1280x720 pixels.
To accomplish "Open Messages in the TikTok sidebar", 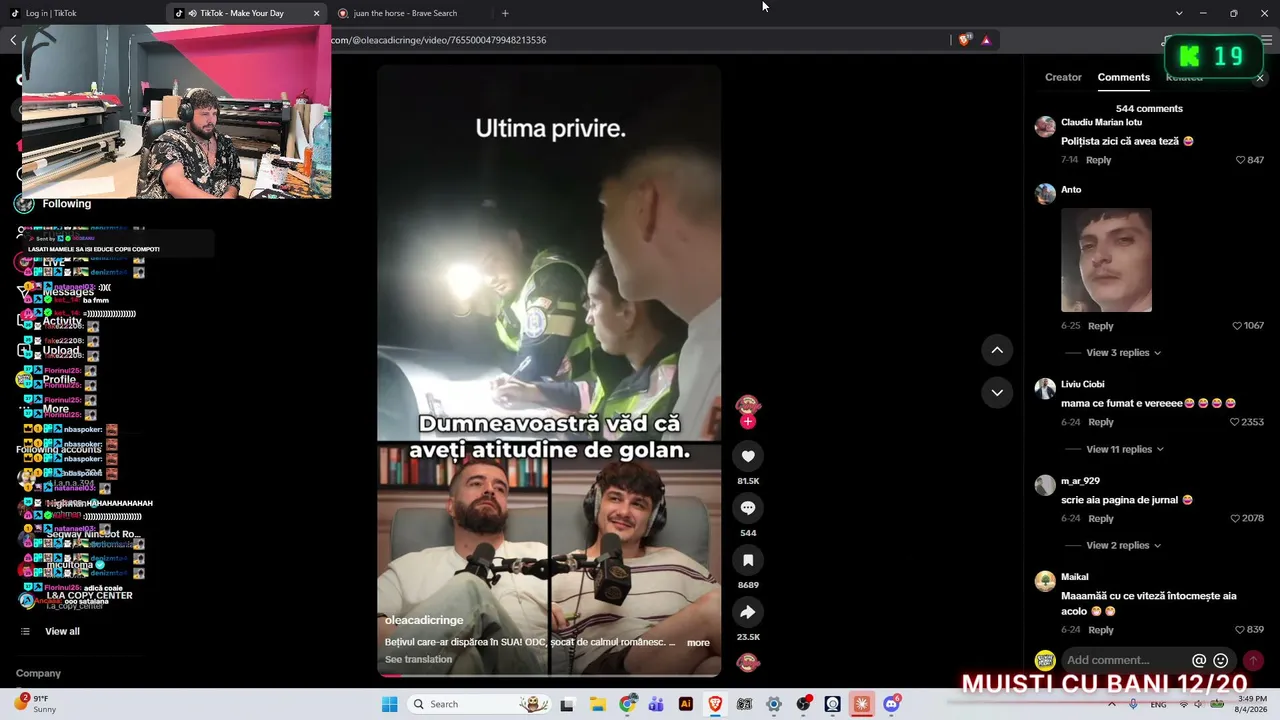I will 68,292.
